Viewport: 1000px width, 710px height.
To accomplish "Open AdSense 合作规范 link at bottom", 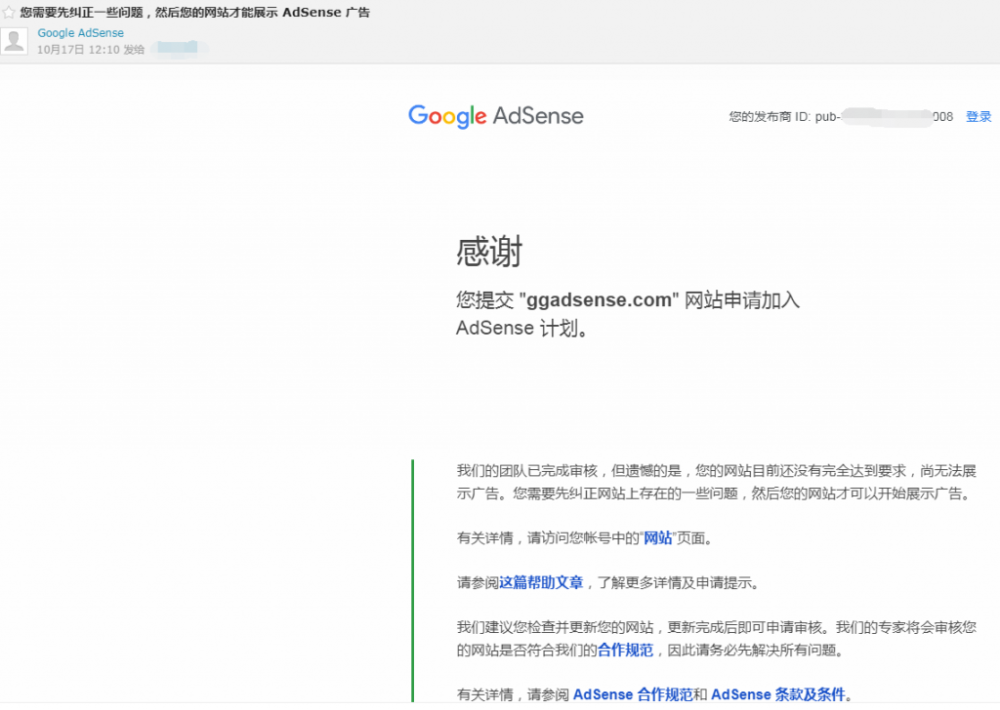I will pos(633,694).
